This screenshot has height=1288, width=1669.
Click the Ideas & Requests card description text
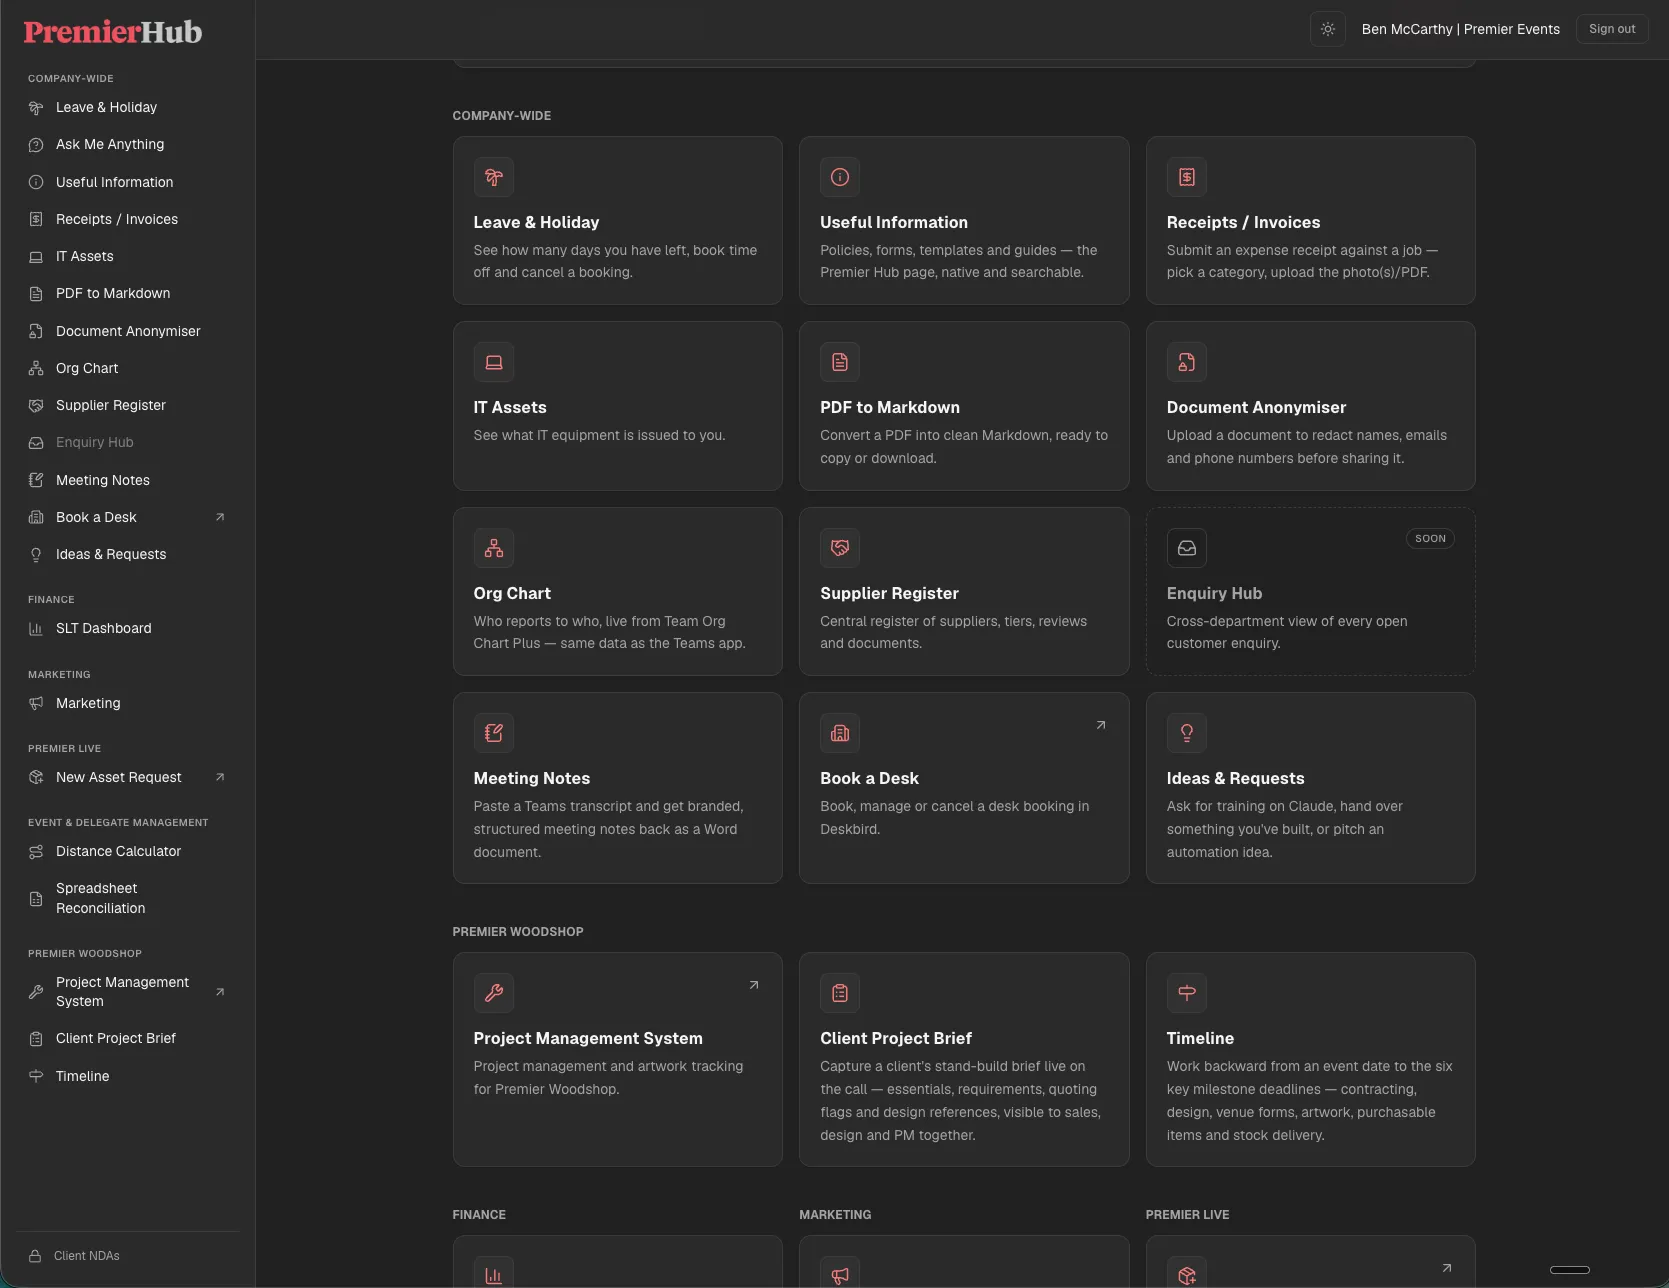[1285, 829]
